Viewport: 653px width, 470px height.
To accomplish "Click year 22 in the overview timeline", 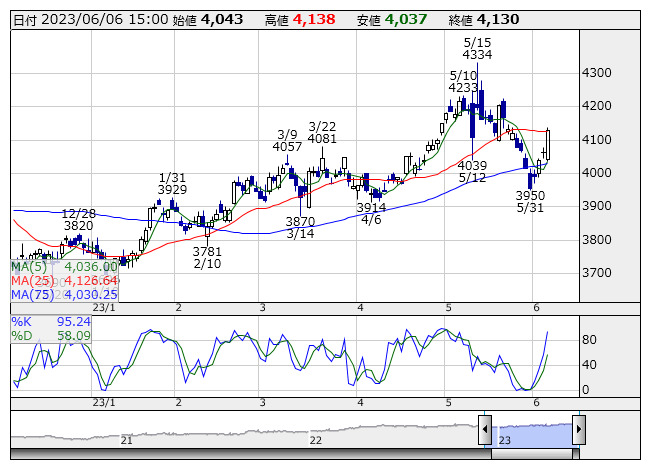I will click(x=315, y=440).
